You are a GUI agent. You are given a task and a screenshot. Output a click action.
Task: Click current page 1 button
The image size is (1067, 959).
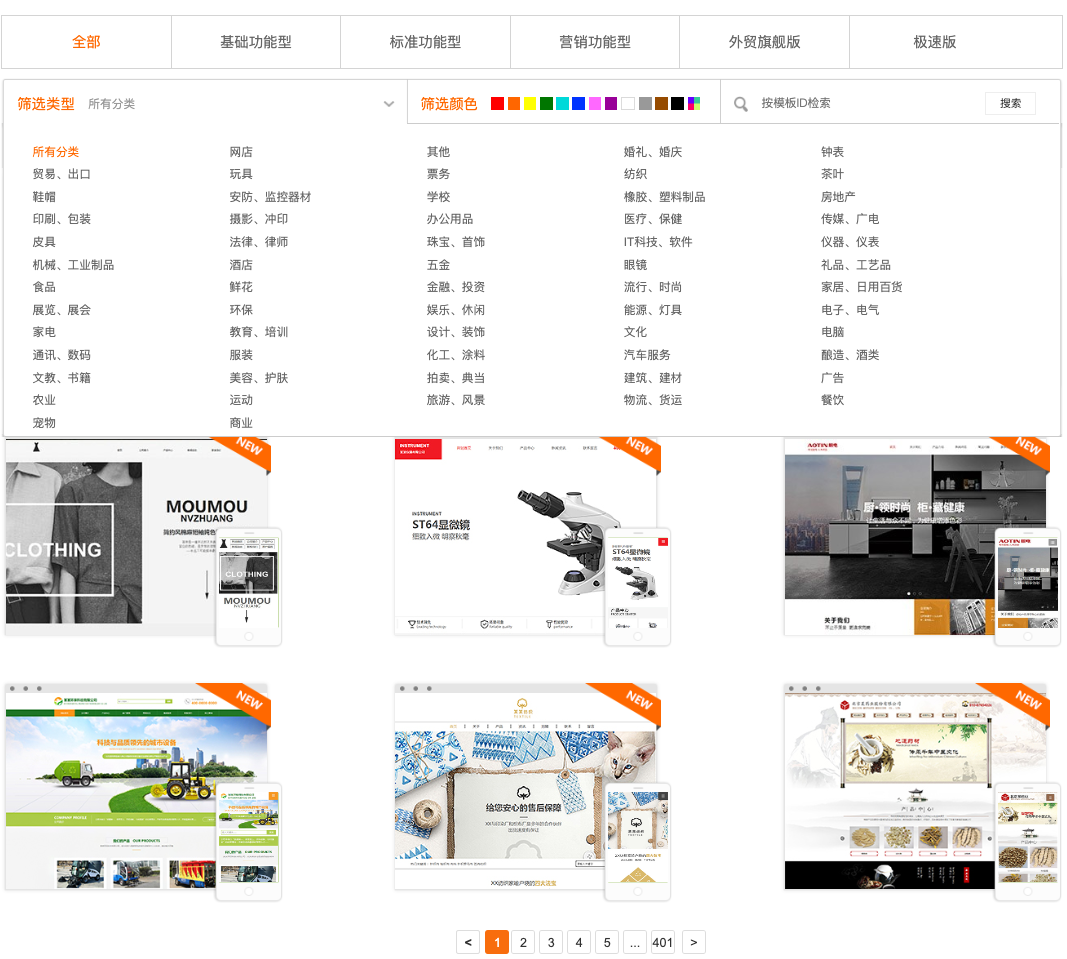click(x=497, y=942)
